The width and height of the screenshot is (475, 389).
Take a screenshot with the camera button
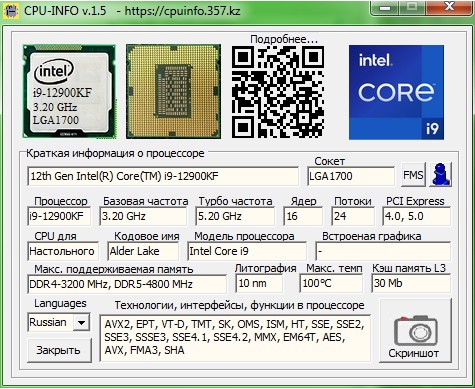[x=415, y=330]
